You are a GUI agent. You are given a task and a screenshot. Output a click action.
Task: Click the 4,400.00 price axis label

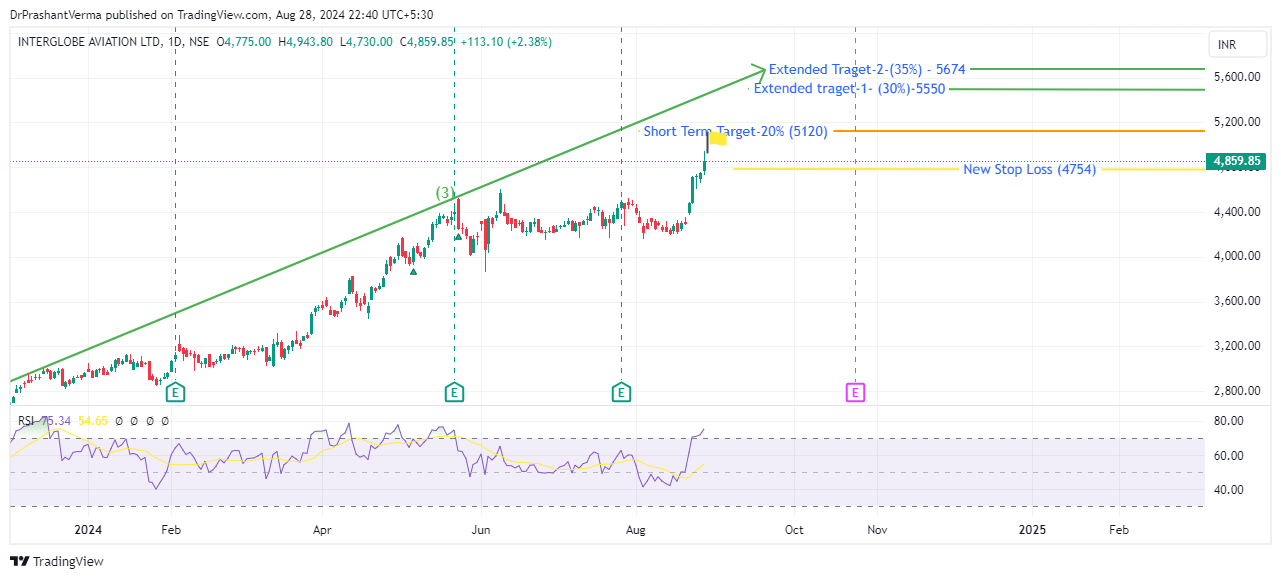(1236, 212)
